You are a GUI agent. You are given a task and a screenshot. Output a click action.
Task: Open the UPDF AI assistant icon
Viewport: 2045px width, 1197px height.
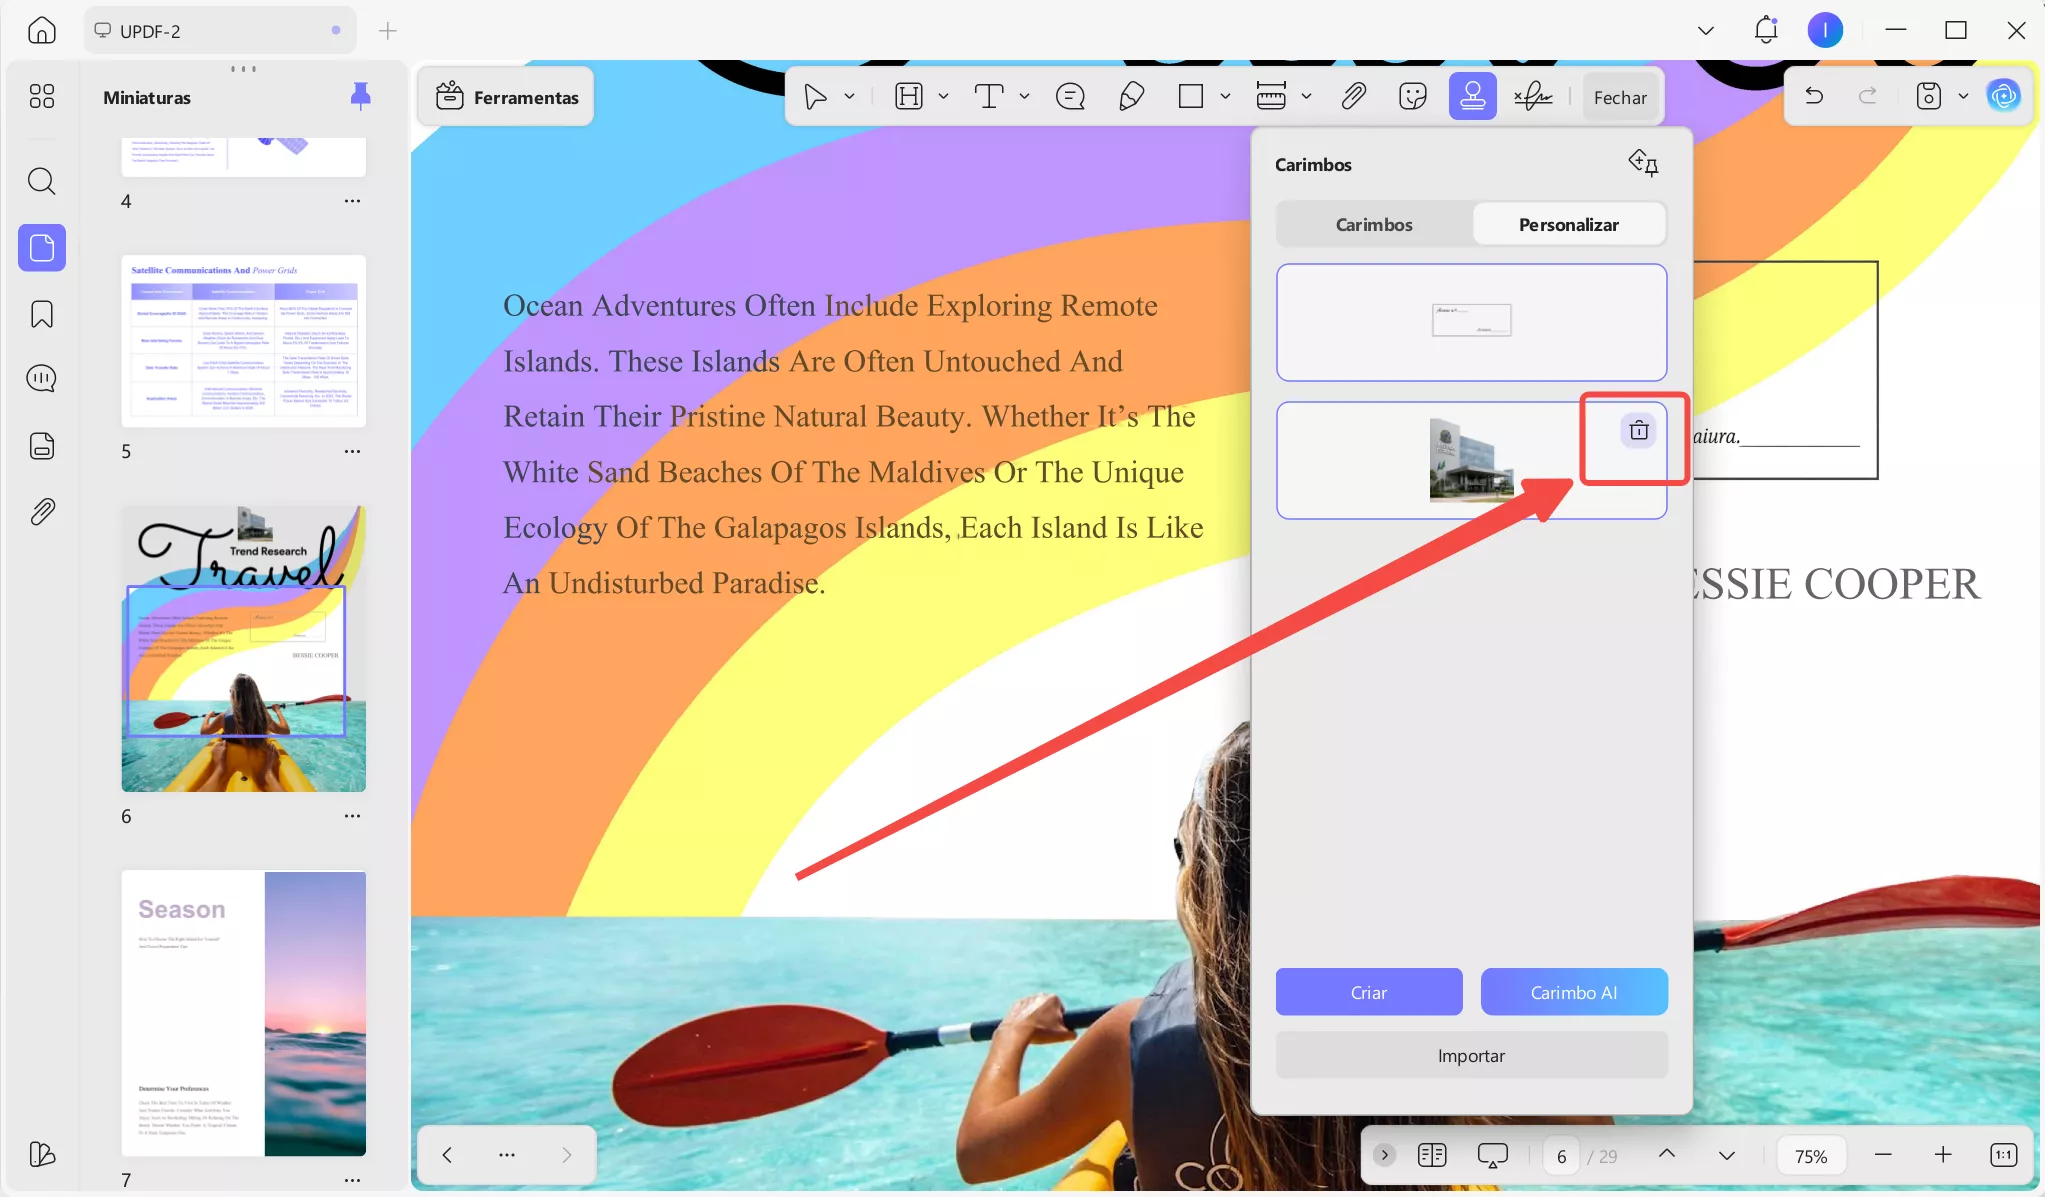pyautogui.click(x=2003, y=96)
